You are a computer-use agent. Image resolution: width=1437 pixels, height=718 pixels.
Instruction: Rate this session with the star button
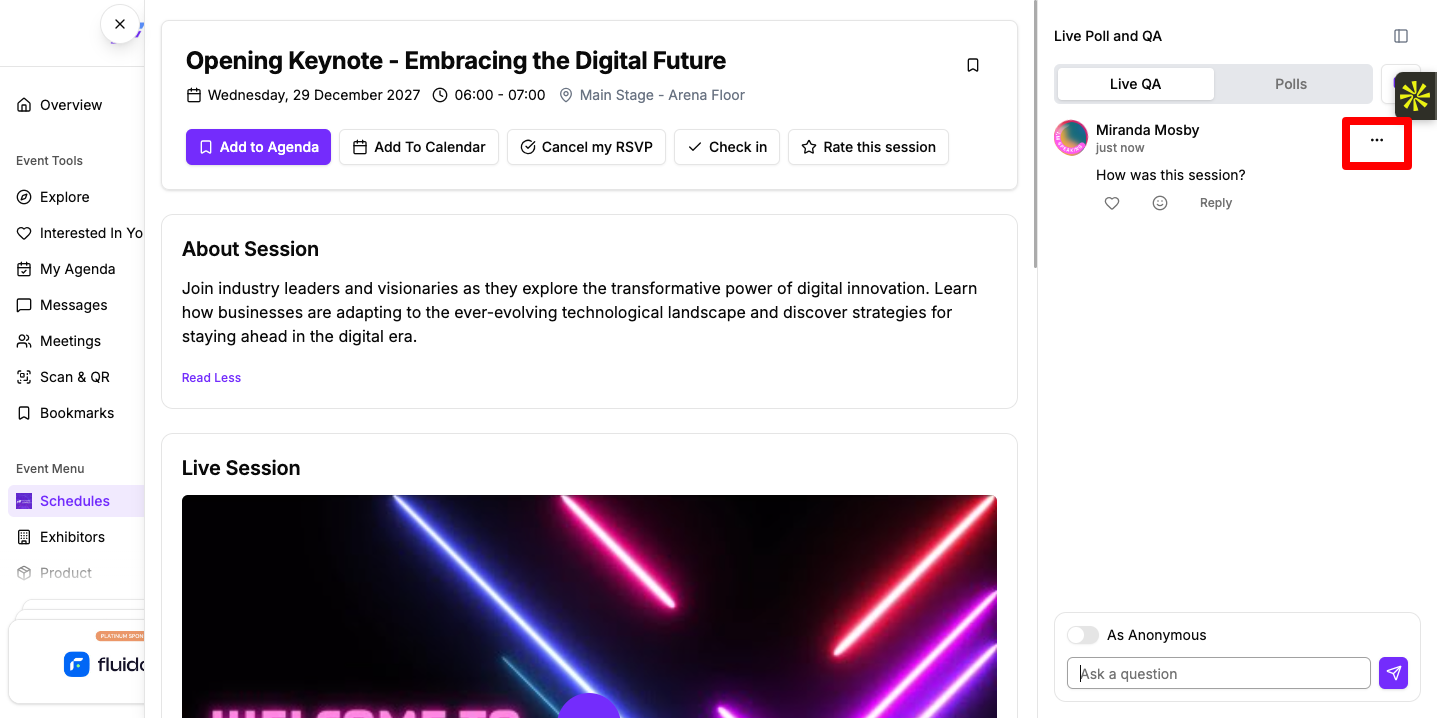868,147
